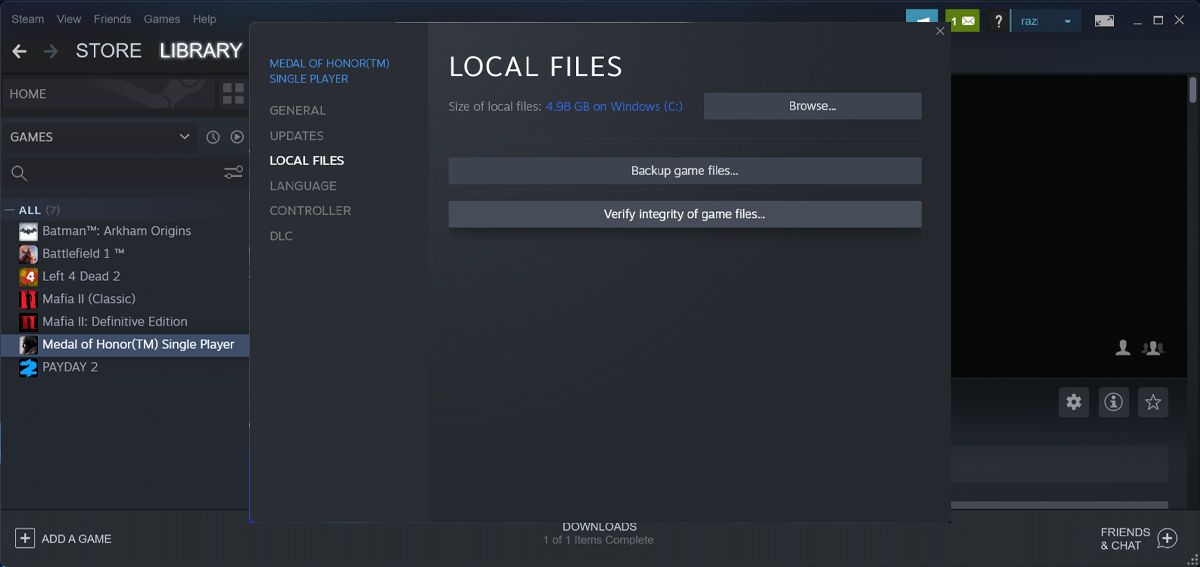Select LOCAL FILES properties section
1200x567 pixels.
tap(307, 160)
